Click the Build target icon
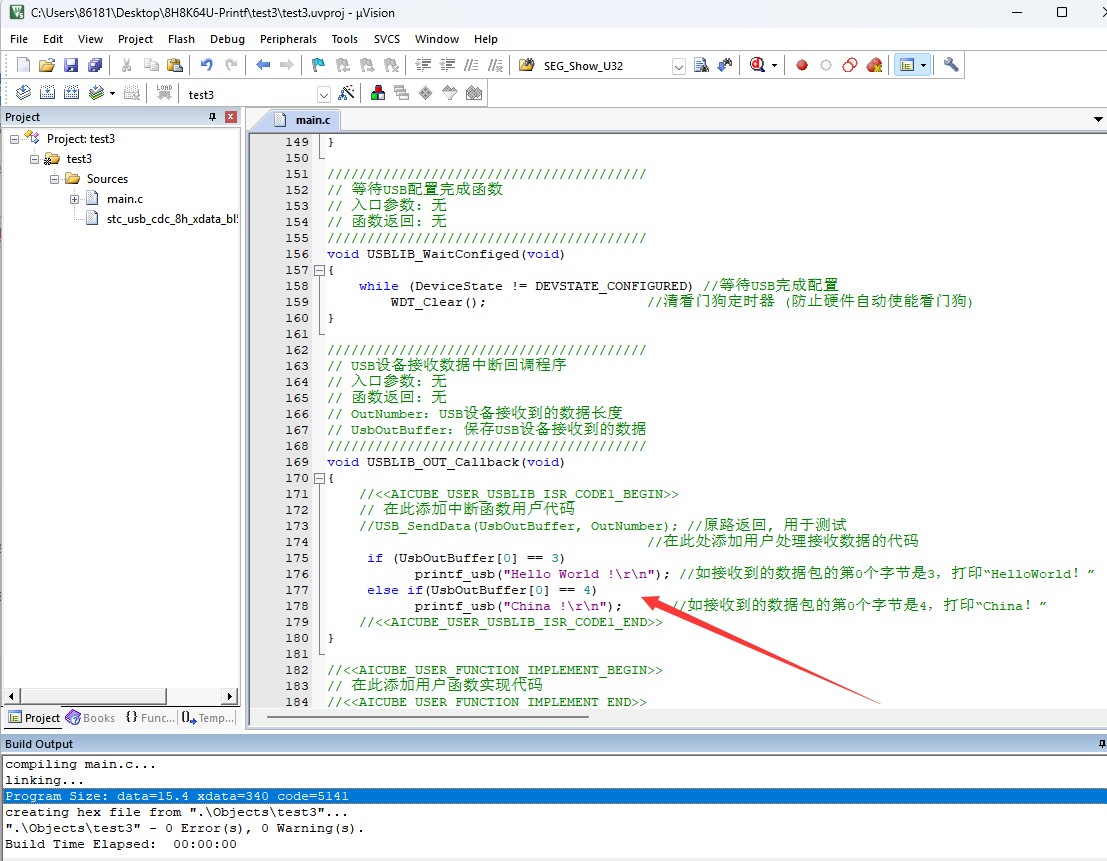This screenshot has height=861, width=1107. click(x=47, y=92)
